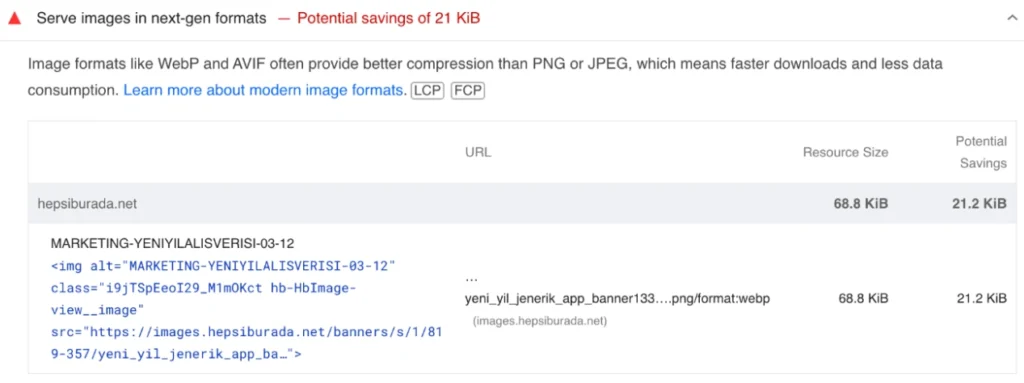Click the red warning triangle icon
The height and width of the screenshot is (383, 1024).
[14, 18]
